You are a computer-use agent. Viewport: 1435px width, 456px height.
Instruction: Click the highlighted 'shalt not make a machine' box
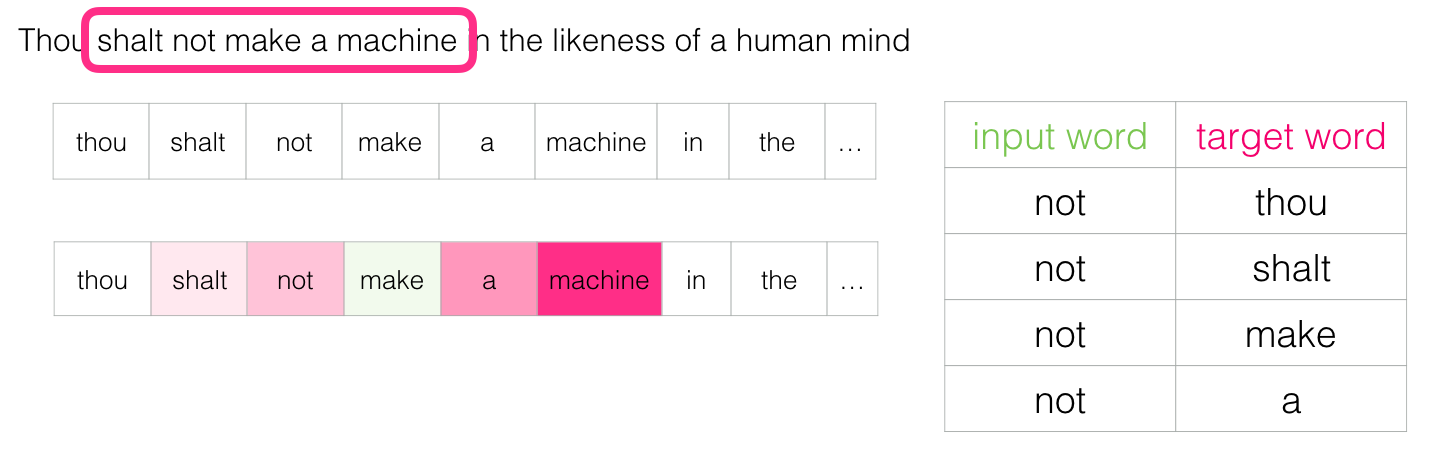click(278, 40)
